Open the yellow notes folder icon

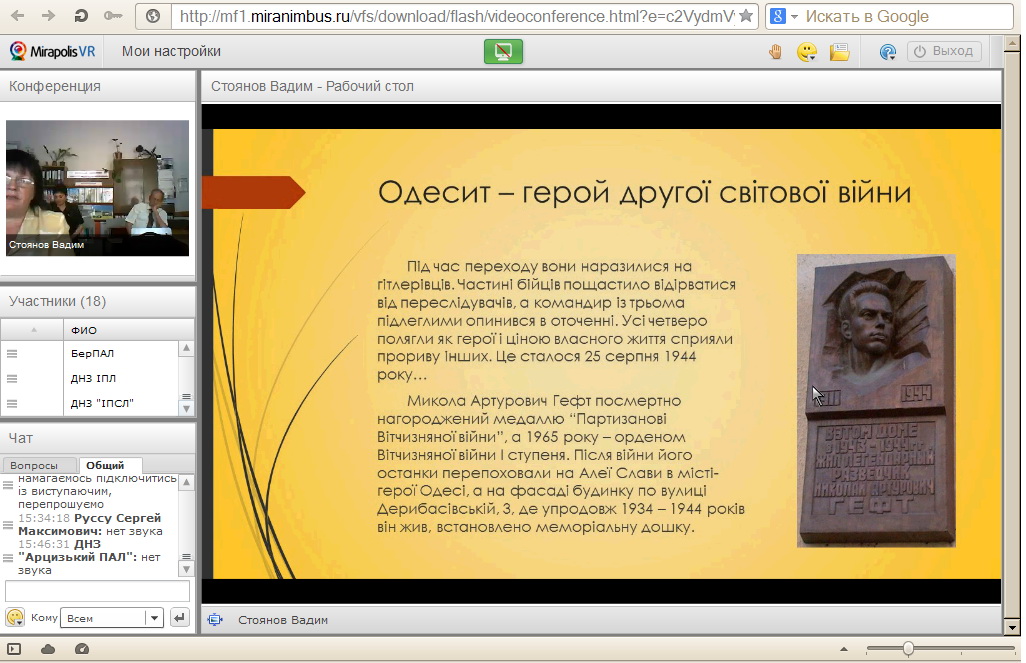(x=839, y=52)
